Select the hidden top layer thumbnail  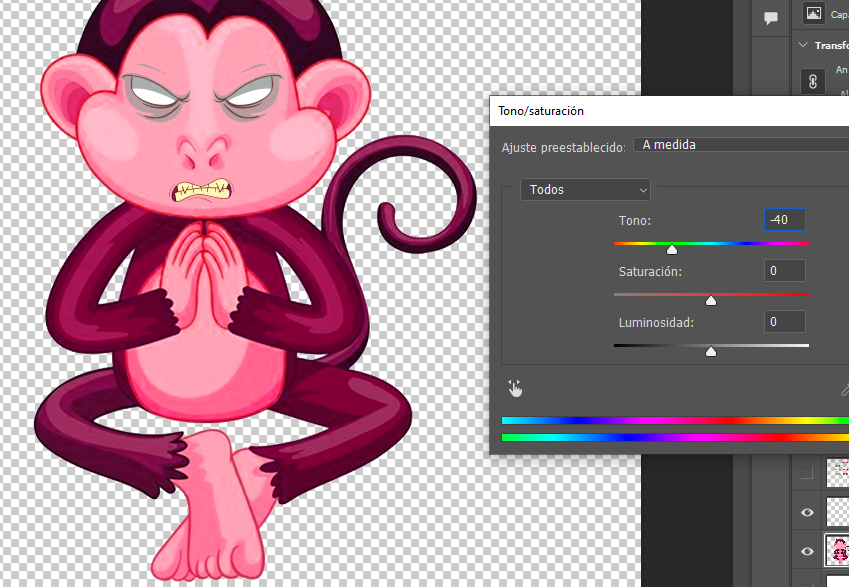point(838,472)
